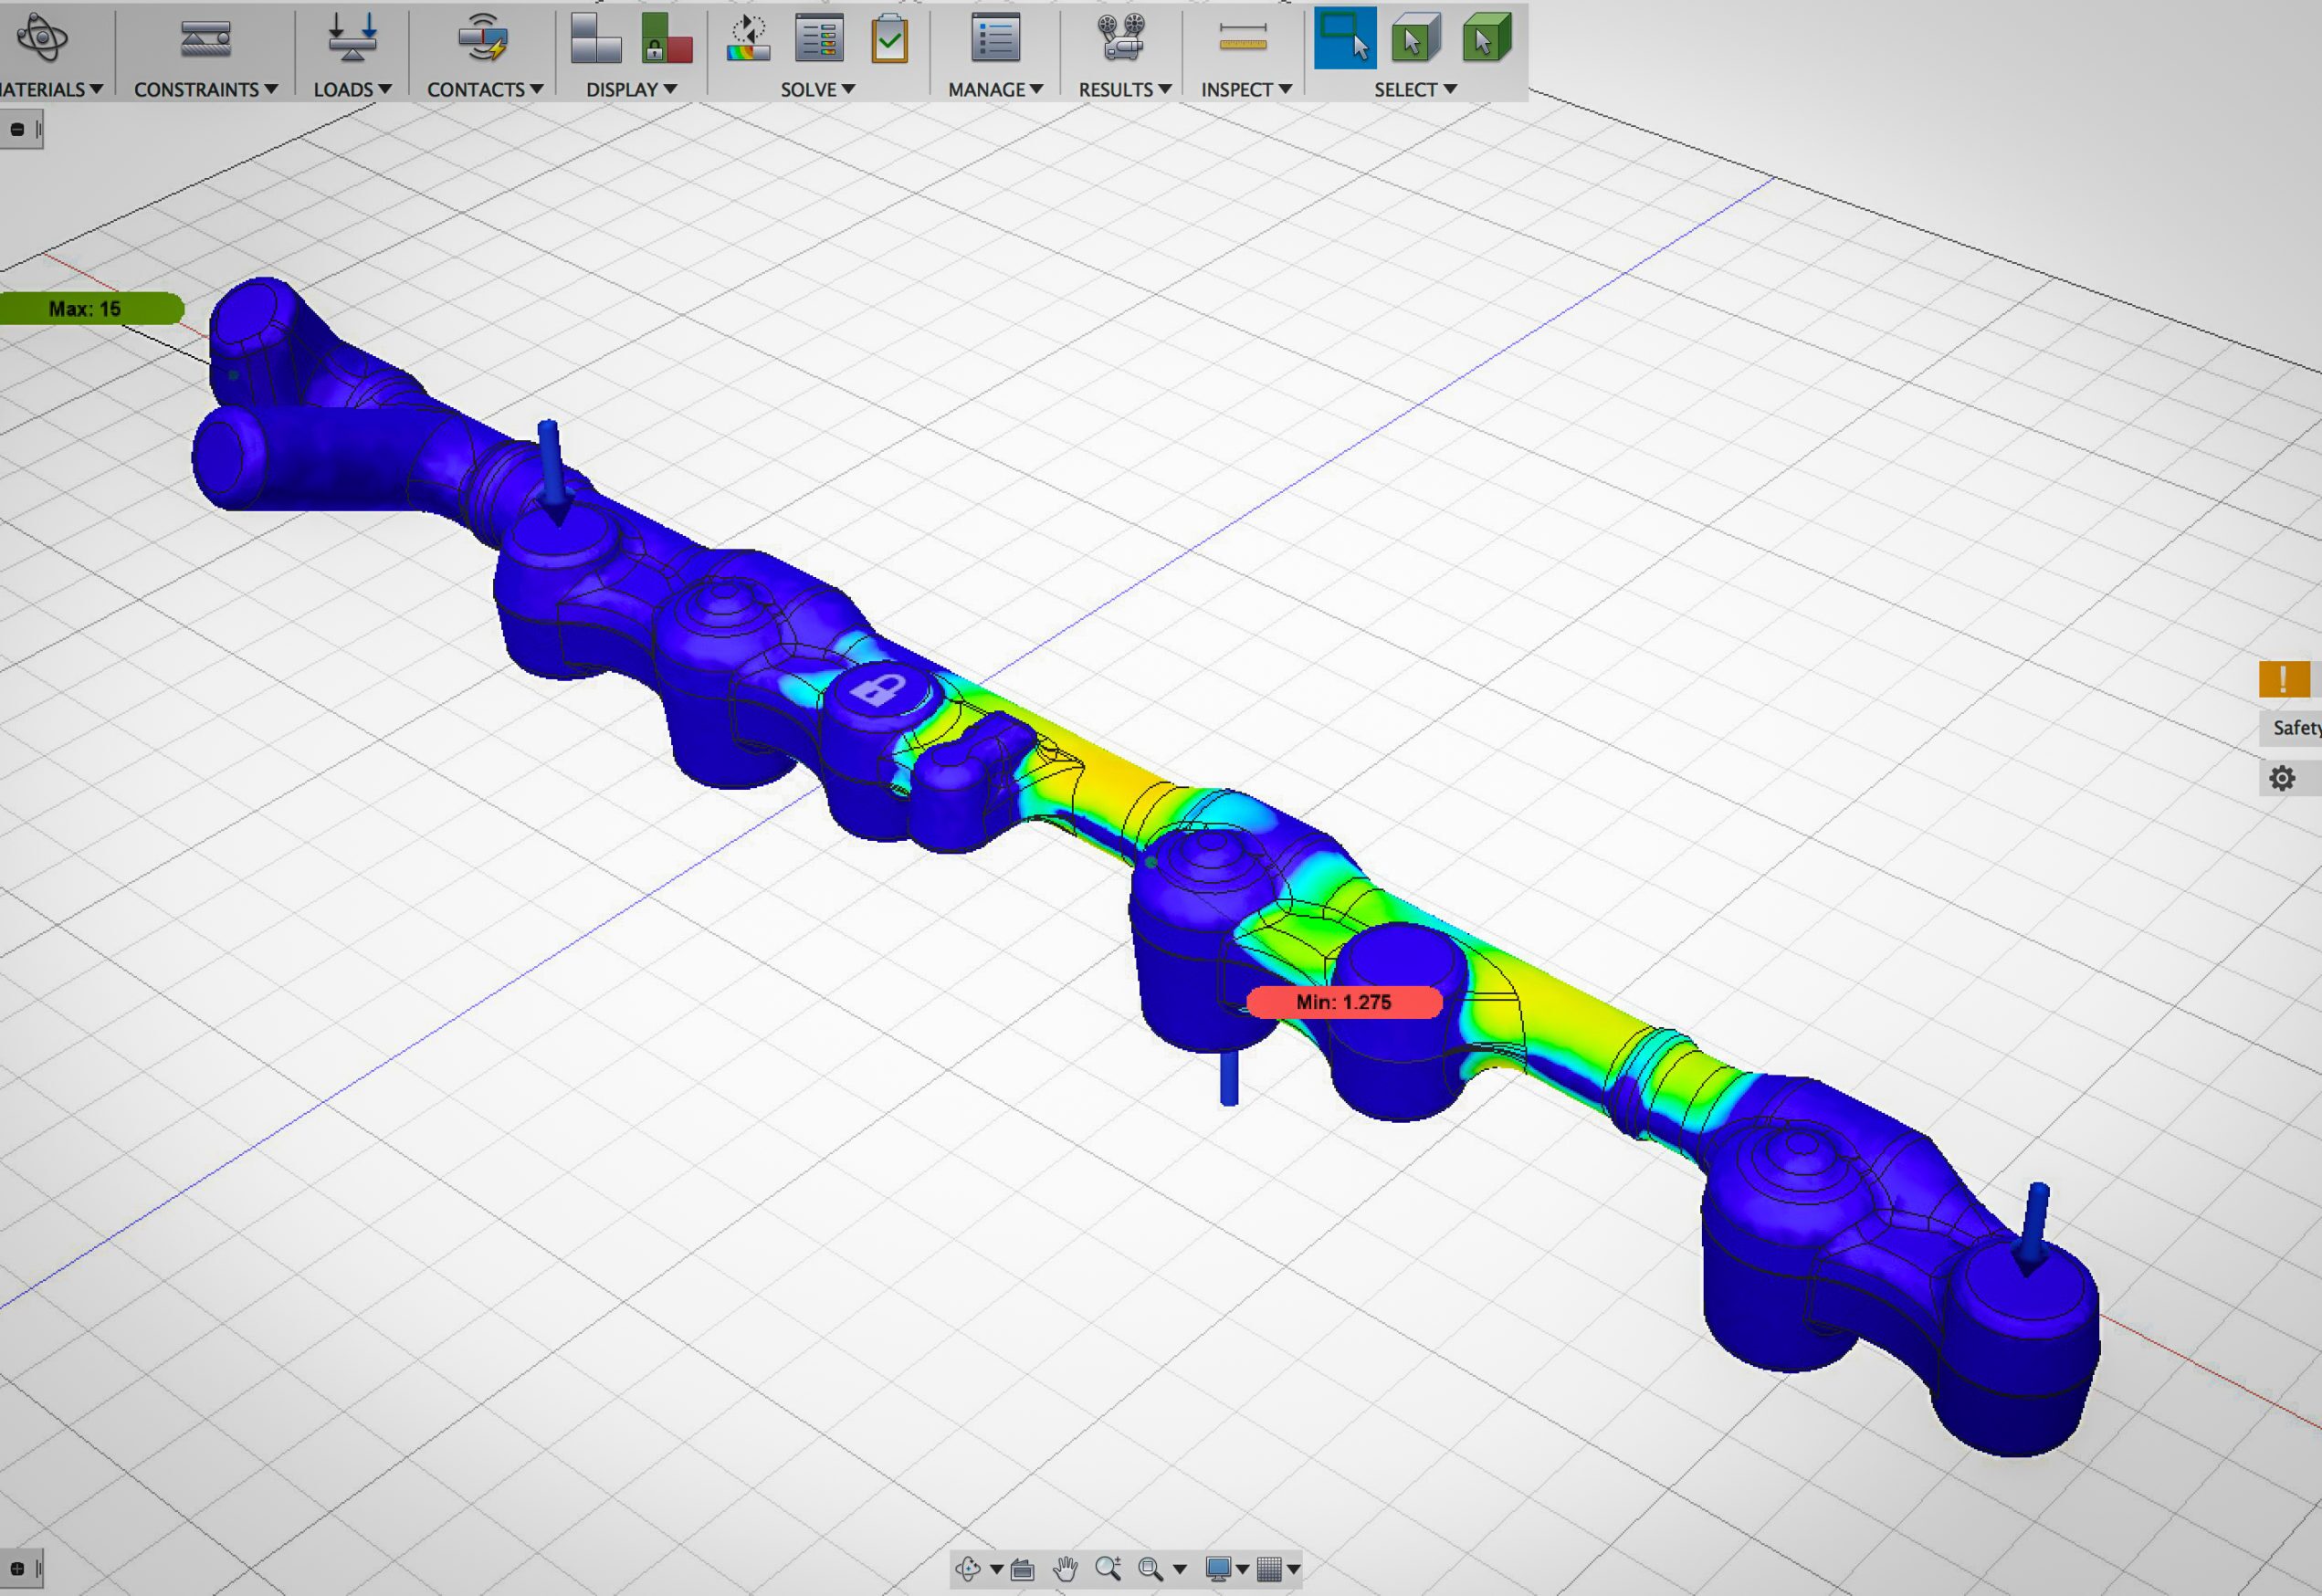
Task: Click the red Min: 1.275 label
Action: click(x=1344, y=1002)
